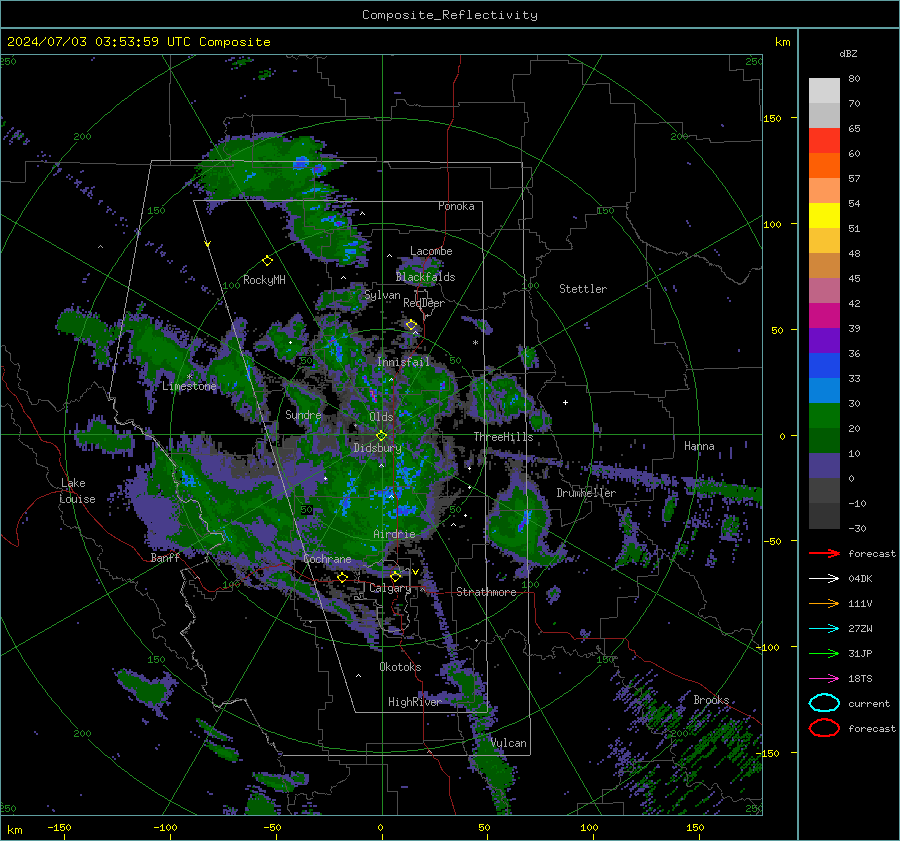Image resolution: width=900 pixels, height=841 pixels.
Task: Select the green 31JP arrow legend icon
Action: [824, 653]
